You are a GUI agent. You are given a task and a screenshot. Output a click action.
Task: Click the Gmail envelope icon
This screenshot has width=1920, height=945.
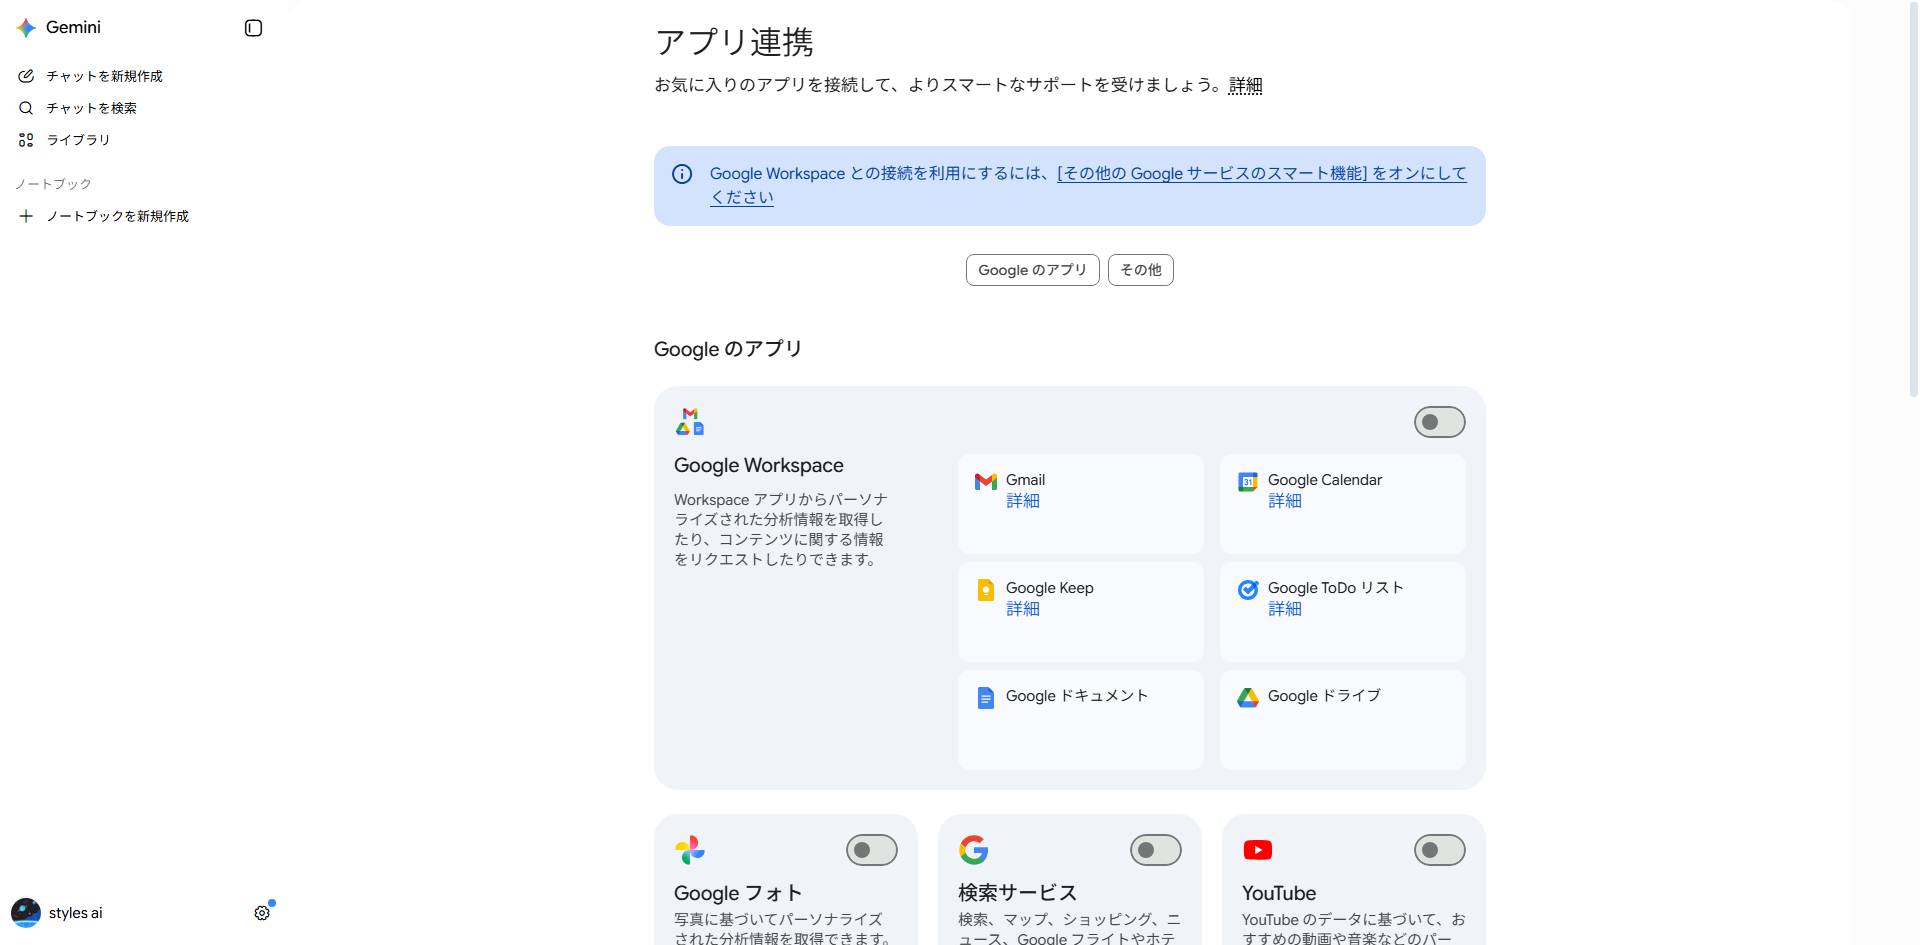coord(986,481)
